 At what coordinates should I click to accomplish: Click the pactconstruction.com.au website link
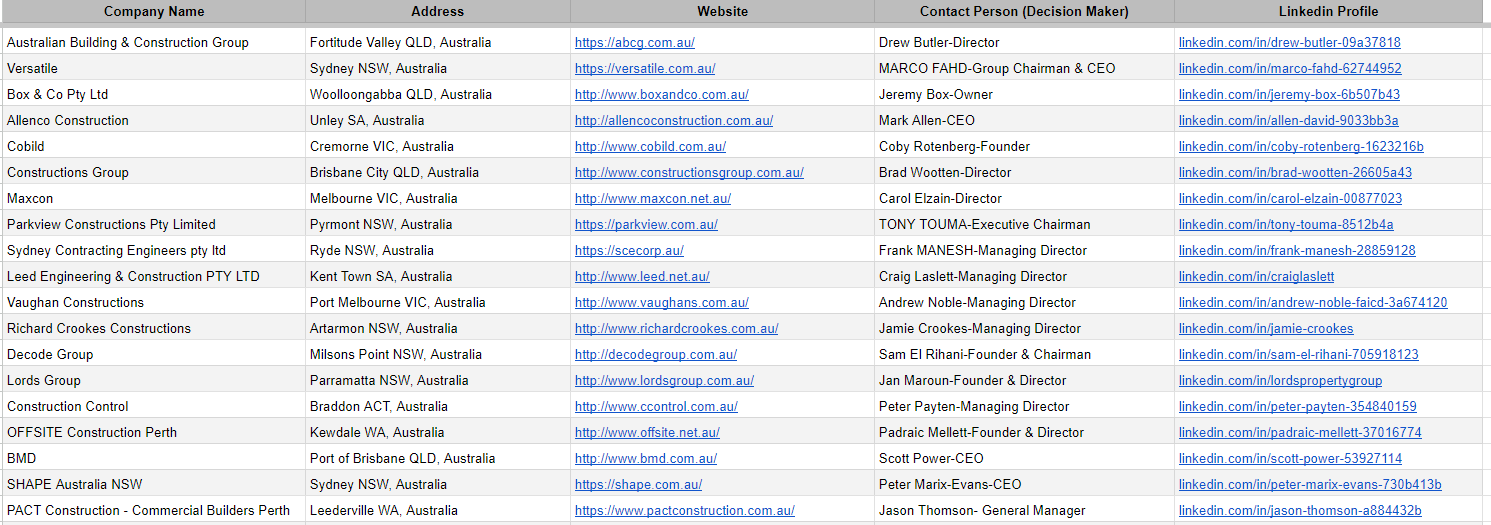tap(684, 511)
